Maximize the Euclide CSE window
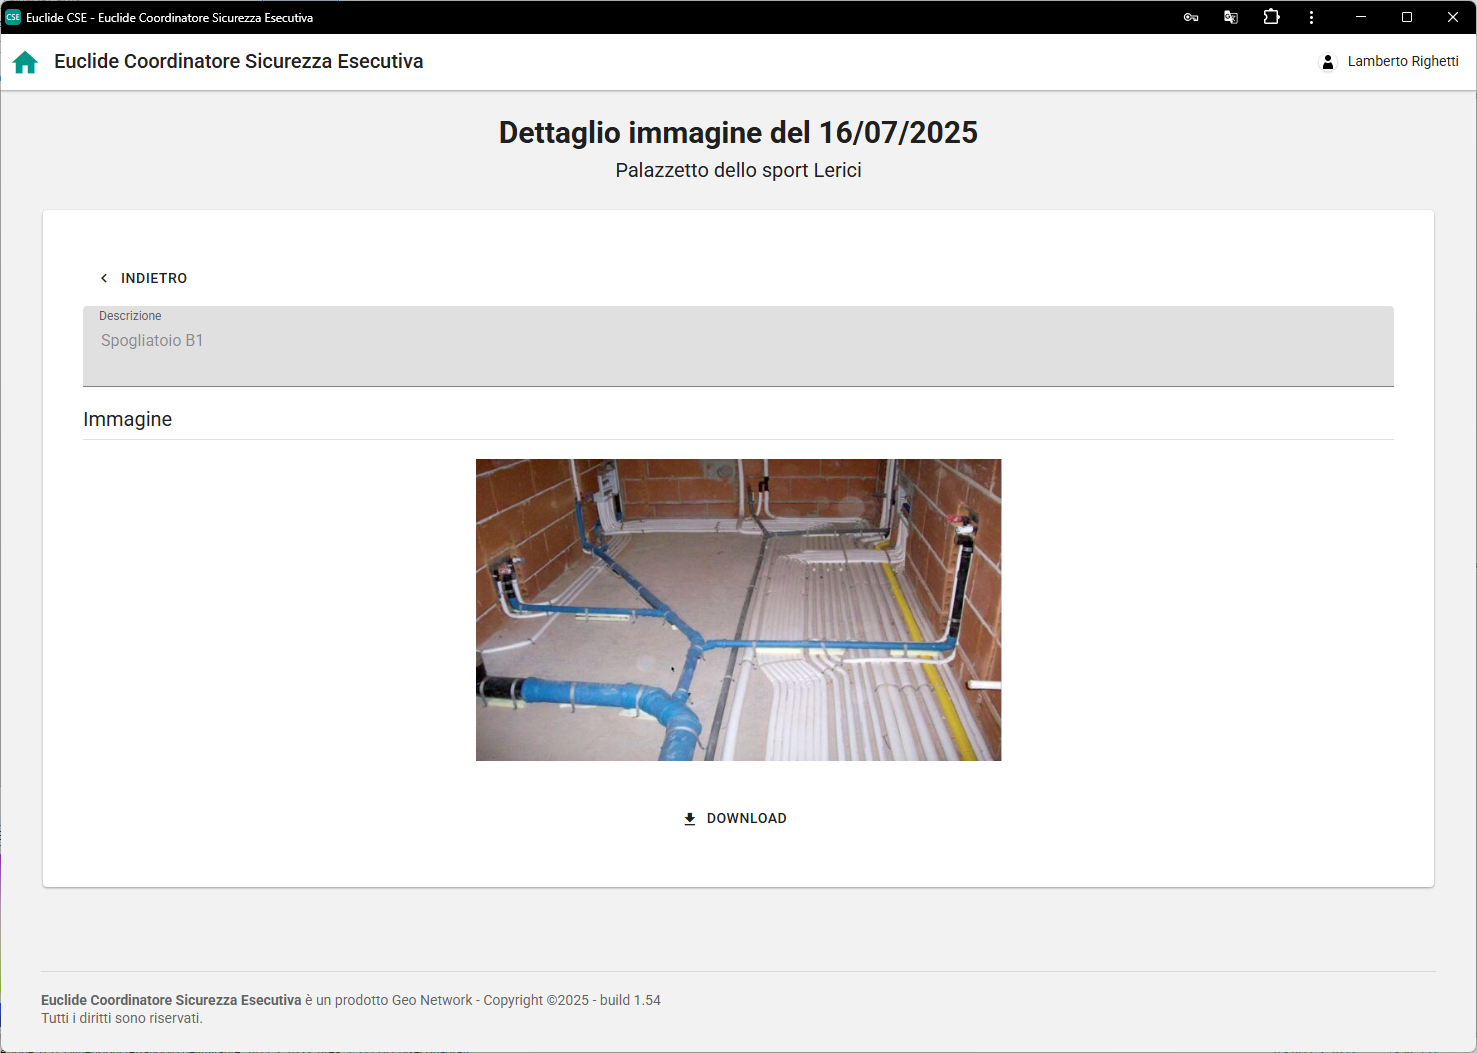Image resolution: width=1477 pixels, height=1053 pixels. (1407, 17)
